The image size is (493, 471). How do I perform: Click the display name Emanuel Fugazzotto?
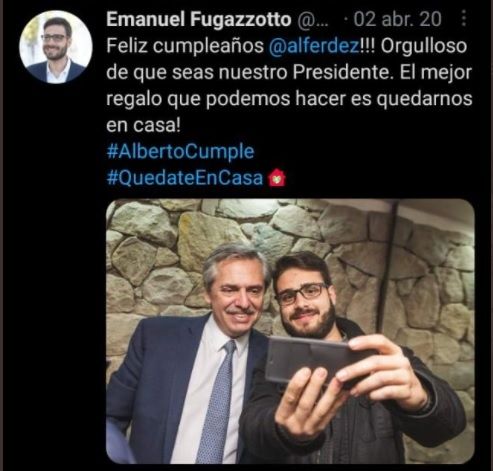(199, 19)
